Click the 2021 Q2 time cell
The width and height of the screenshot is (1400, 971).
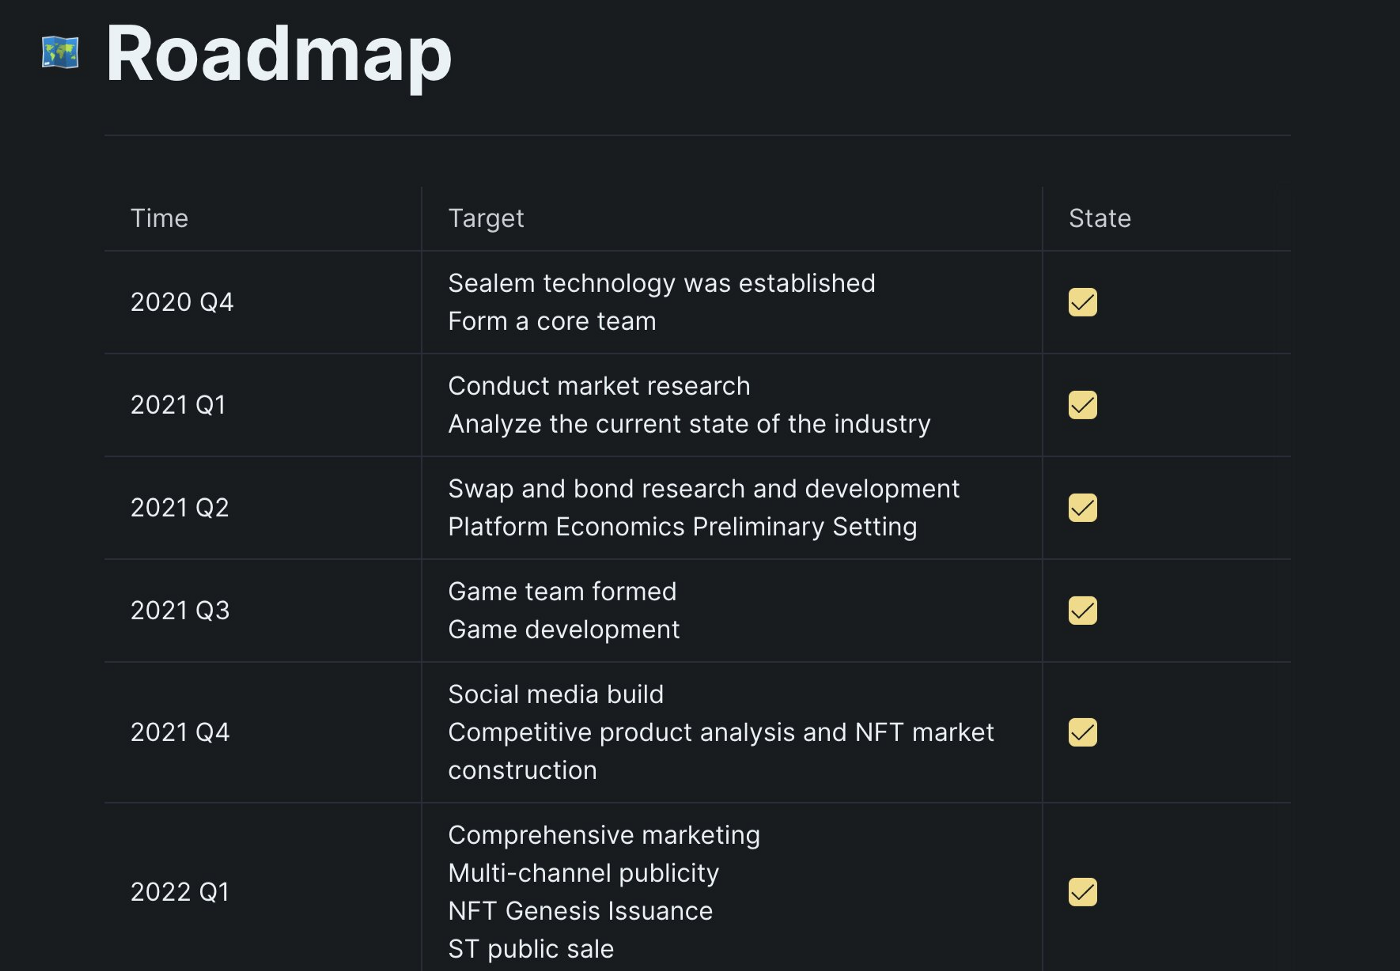pos(180,508)
